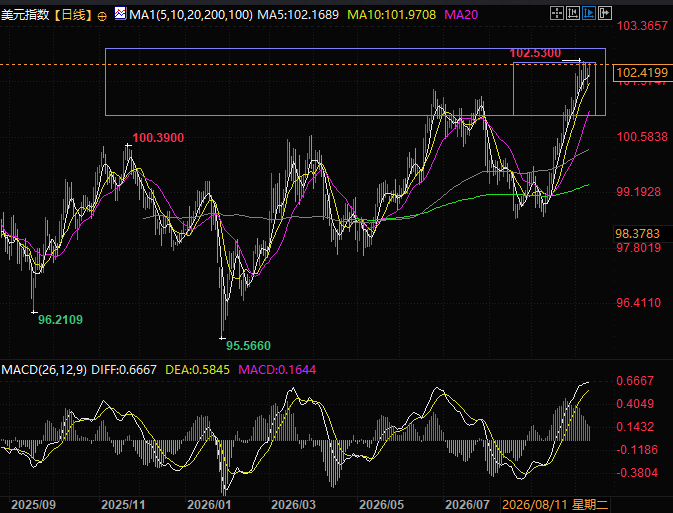
Task: Click the exit-arrow icon in chart toolbar
Action: pyautogui.click(x=604, y=13)
